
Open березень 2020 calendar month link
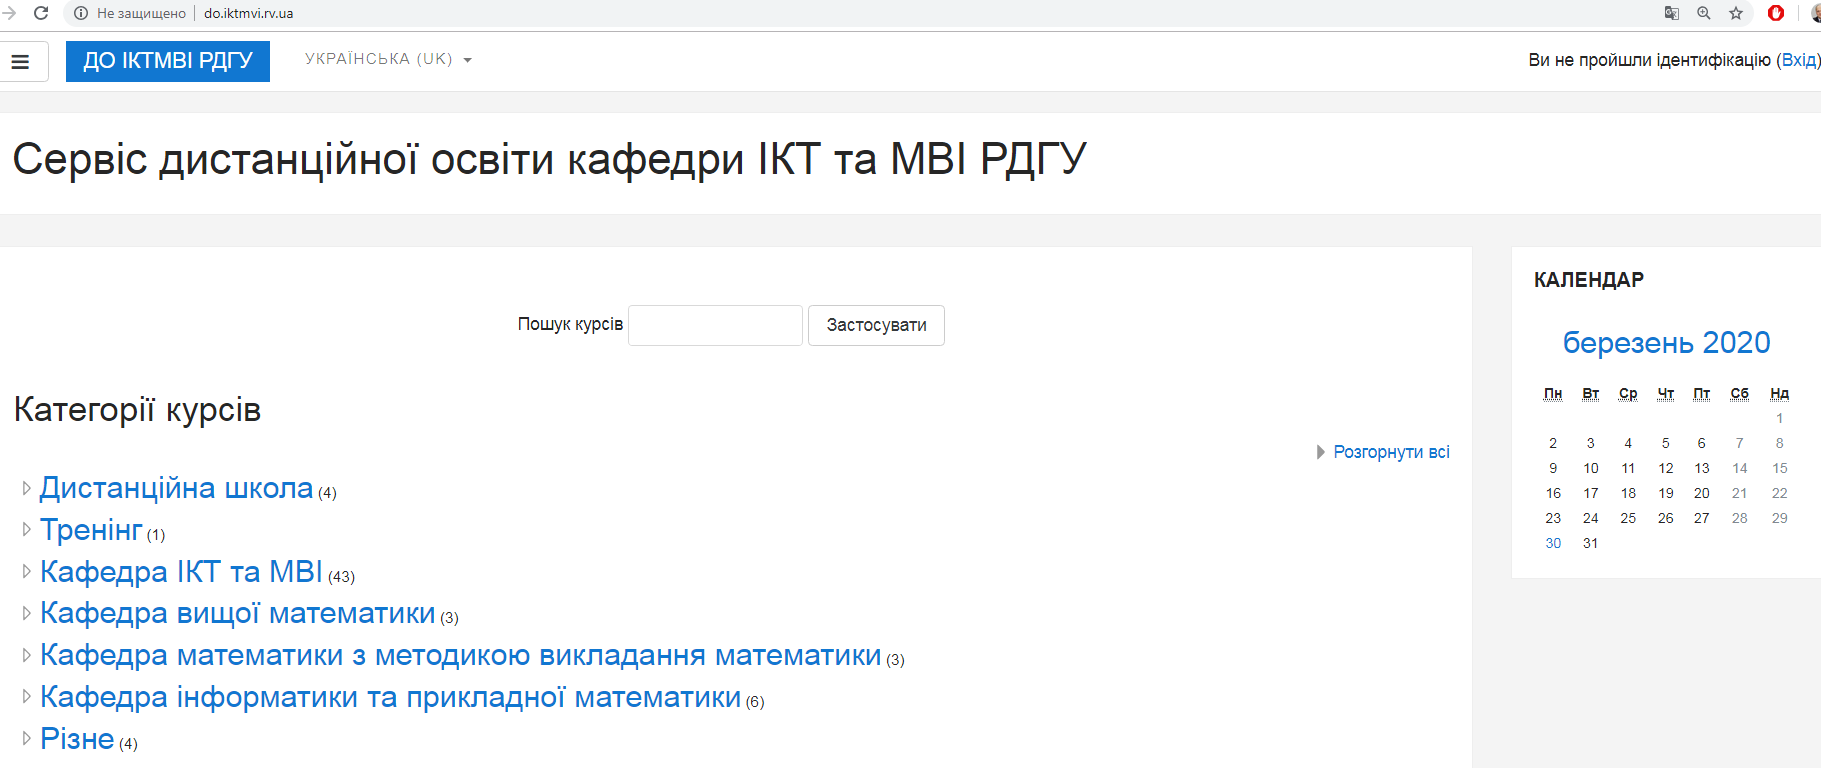(x=1666, y=343)
